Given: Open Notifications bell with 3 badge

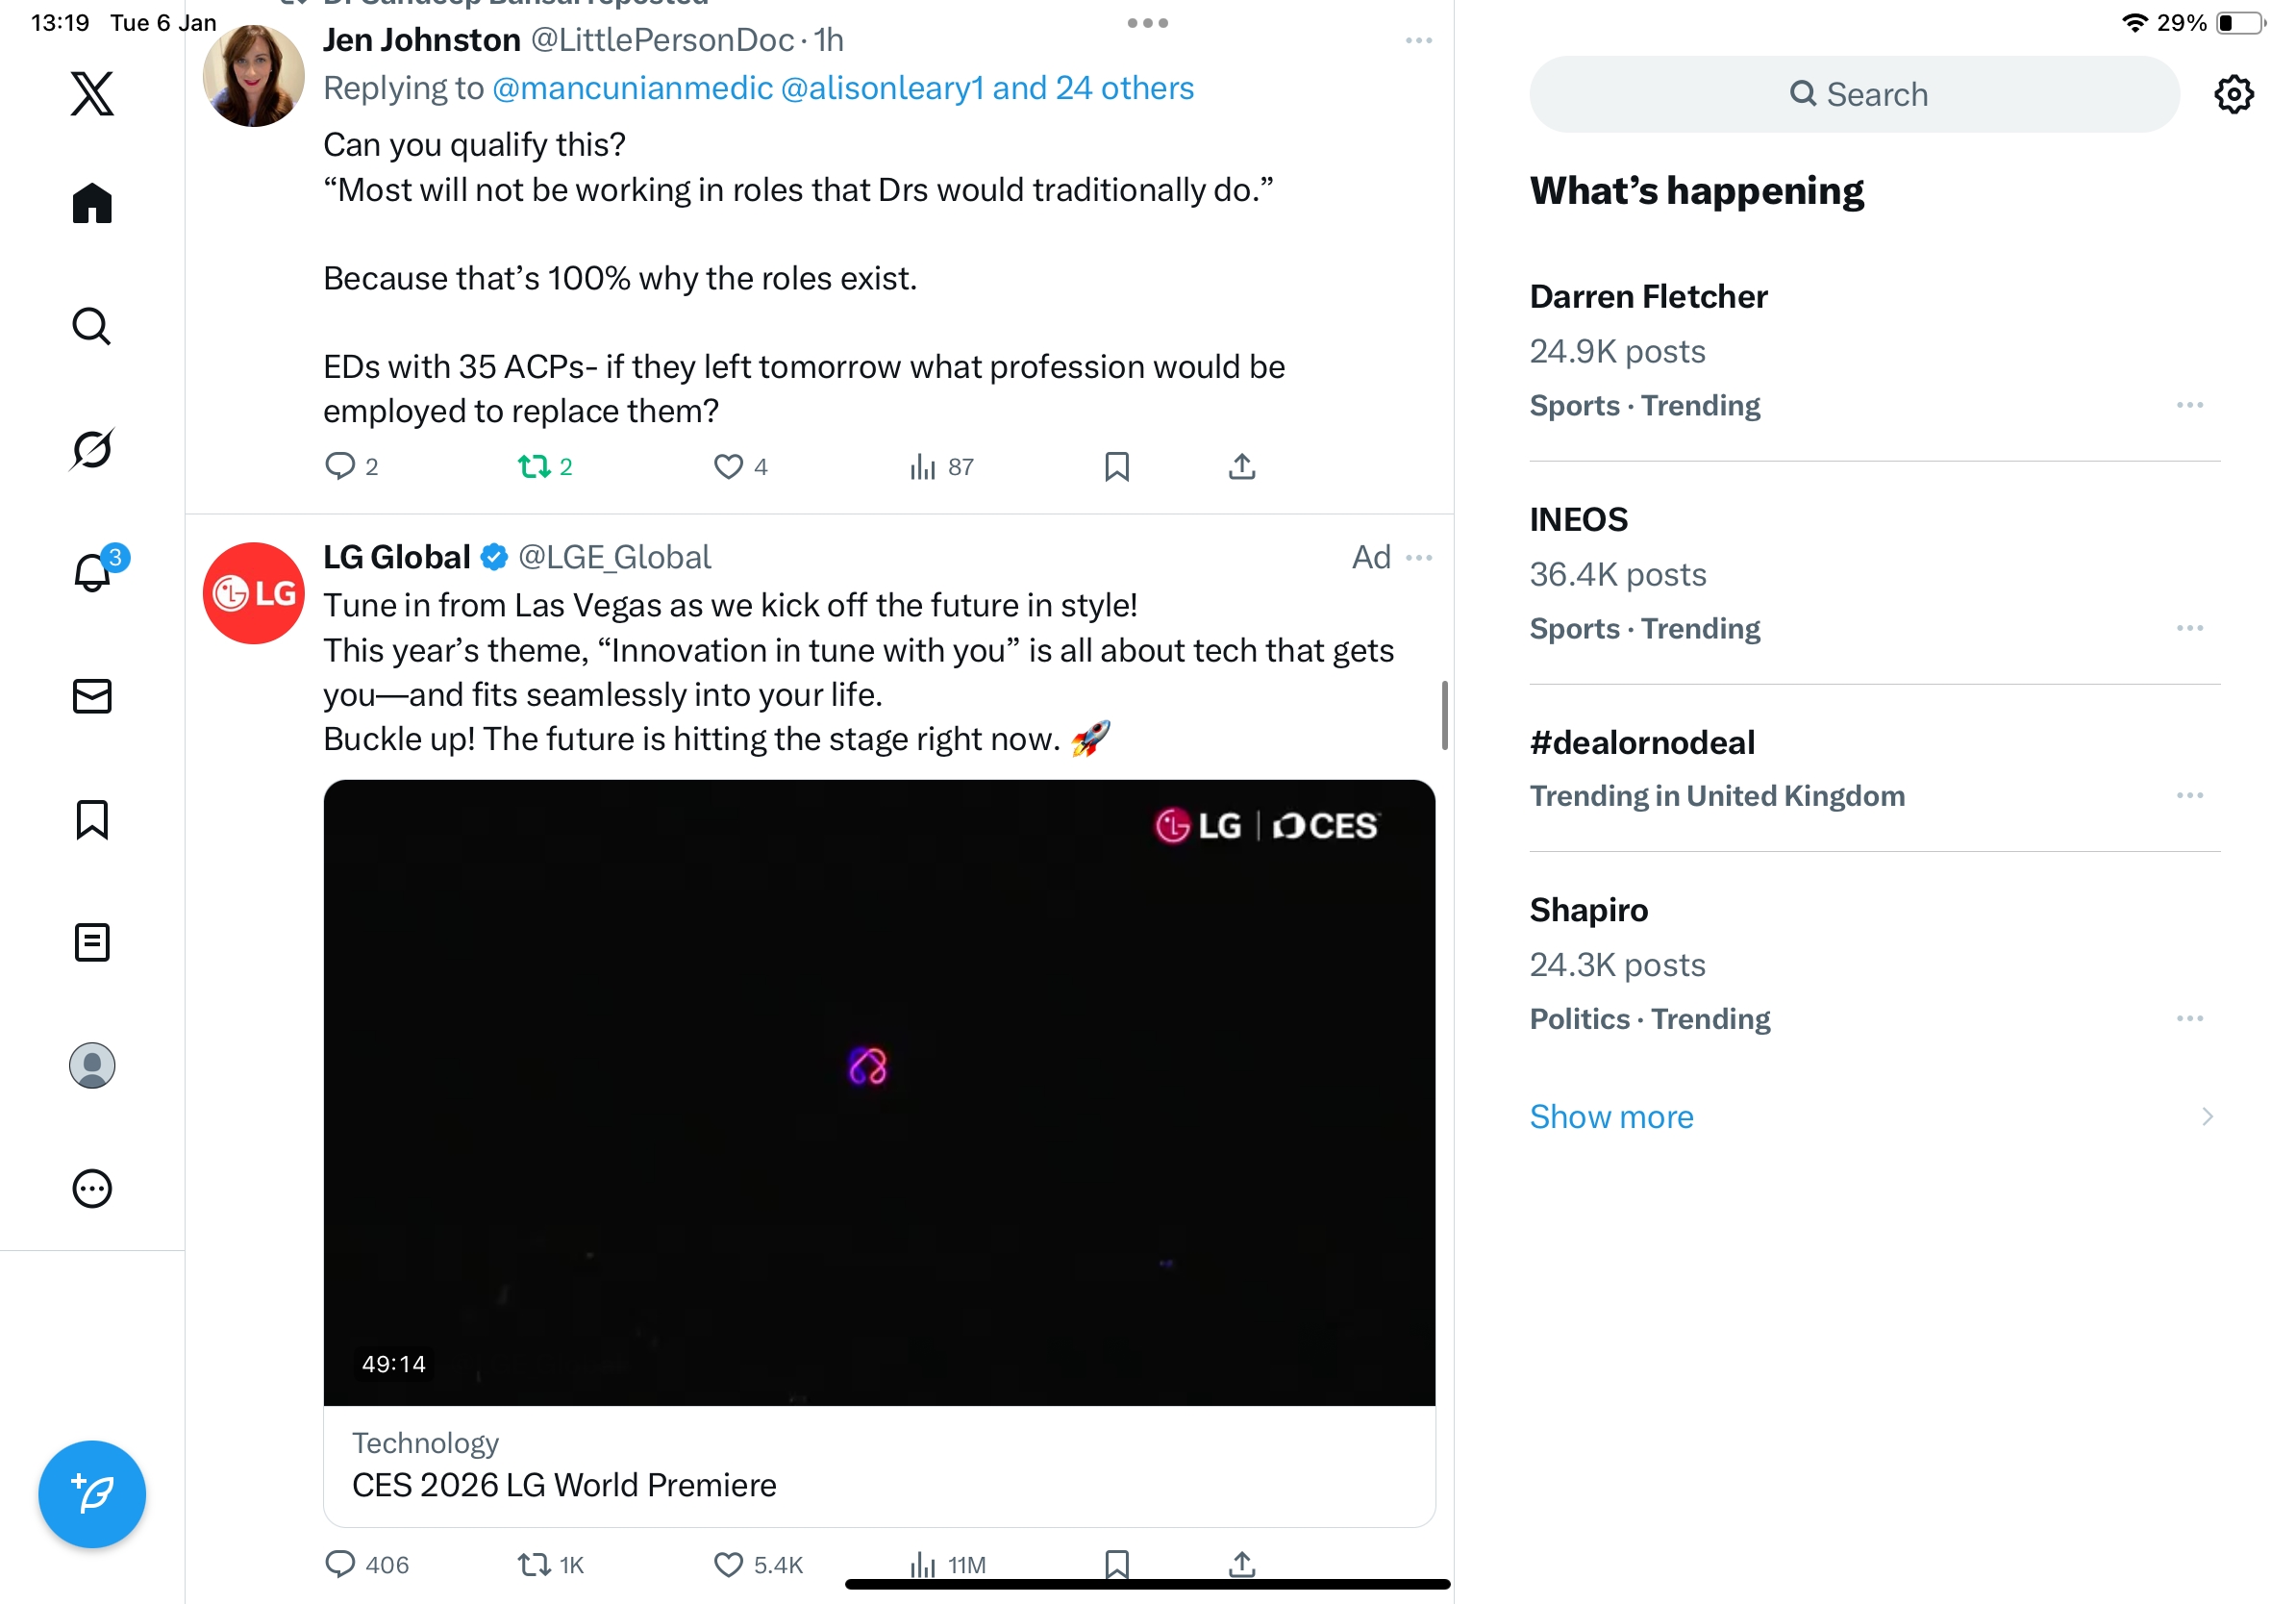Looking at the screenshot, I should click(93, 573).
